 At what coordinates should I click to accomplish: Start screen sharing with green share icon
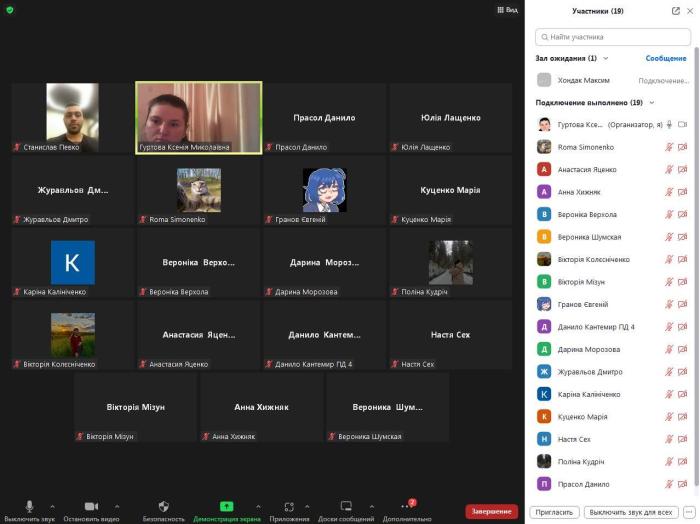pyautogui.click(x=226, y=506)
